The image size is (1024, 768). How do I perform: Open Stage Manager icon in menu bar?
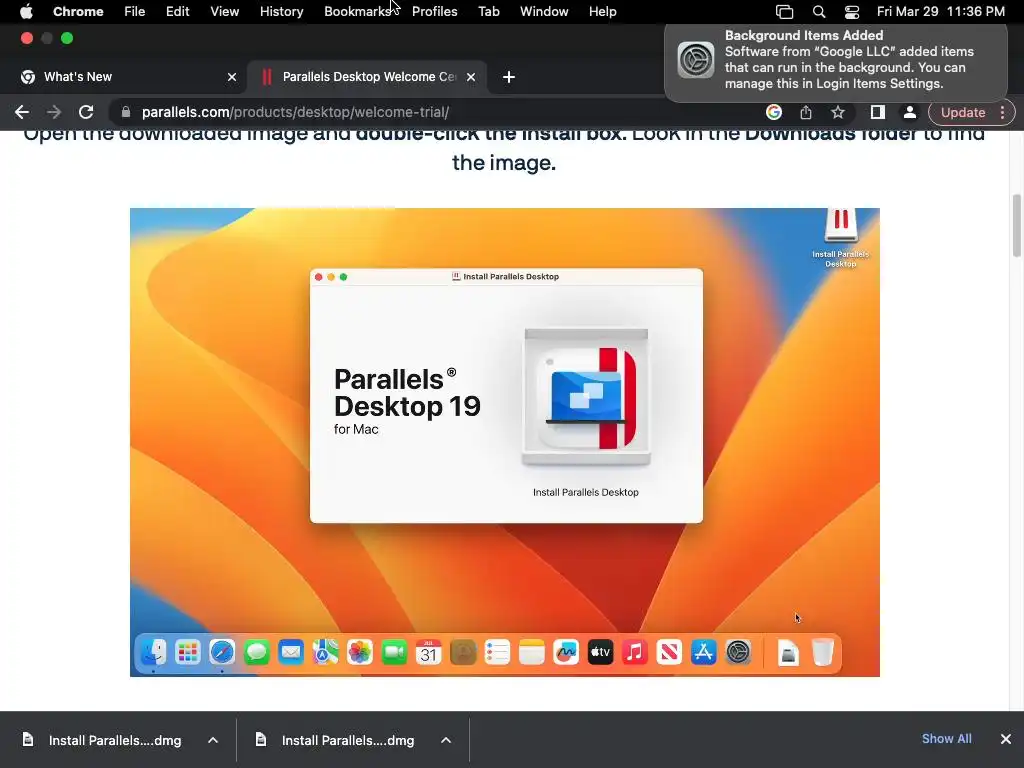click(784, 12)
